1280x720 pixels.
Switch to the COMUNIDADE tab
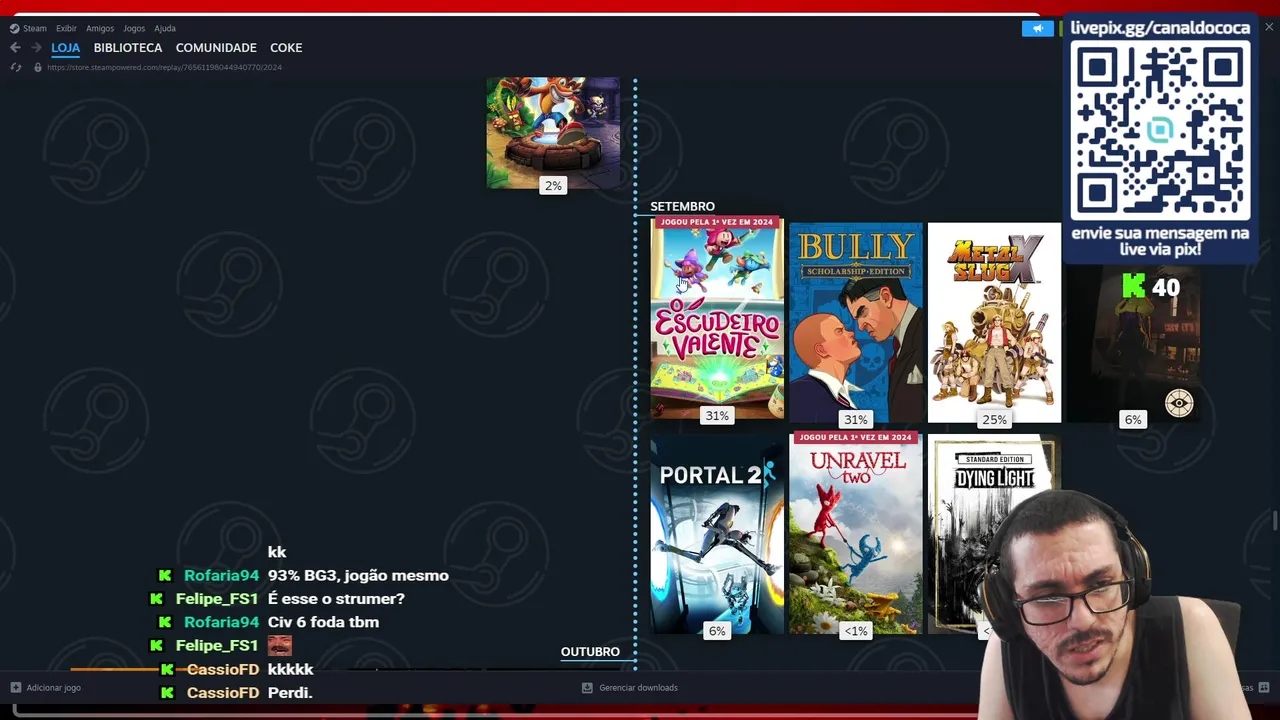[216, 47]
